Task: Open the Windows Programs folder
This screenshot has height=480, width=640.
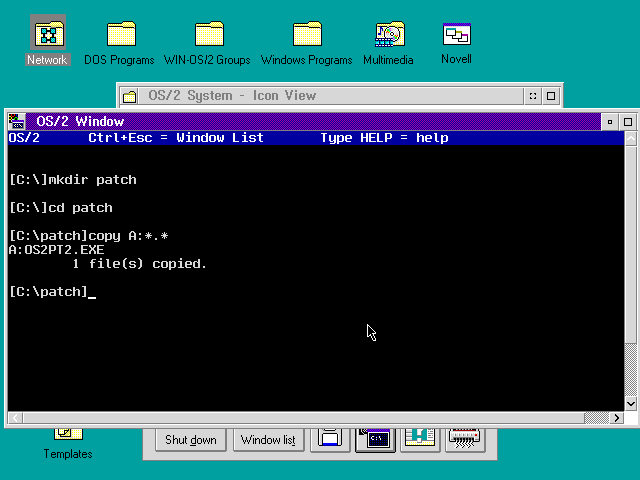Action: (307, 43)
